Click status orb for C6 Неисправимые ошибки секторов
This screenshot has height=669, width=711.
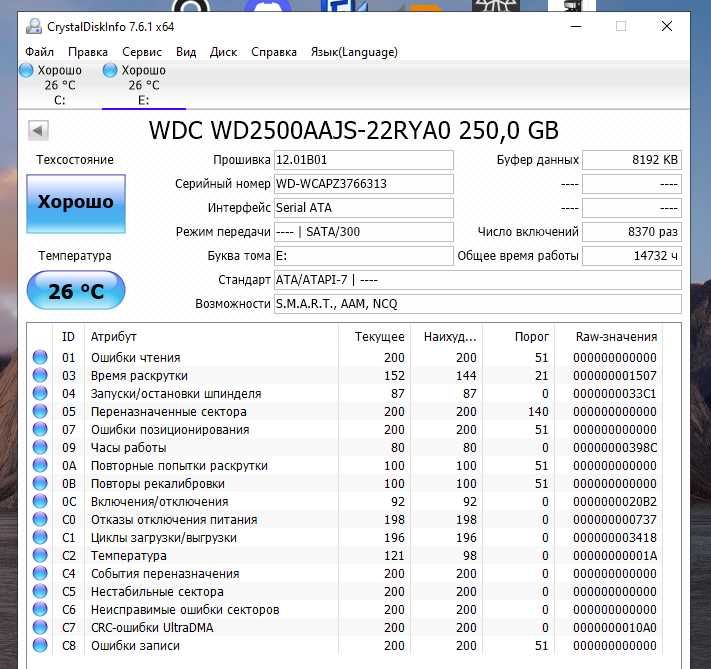(40, 609)
